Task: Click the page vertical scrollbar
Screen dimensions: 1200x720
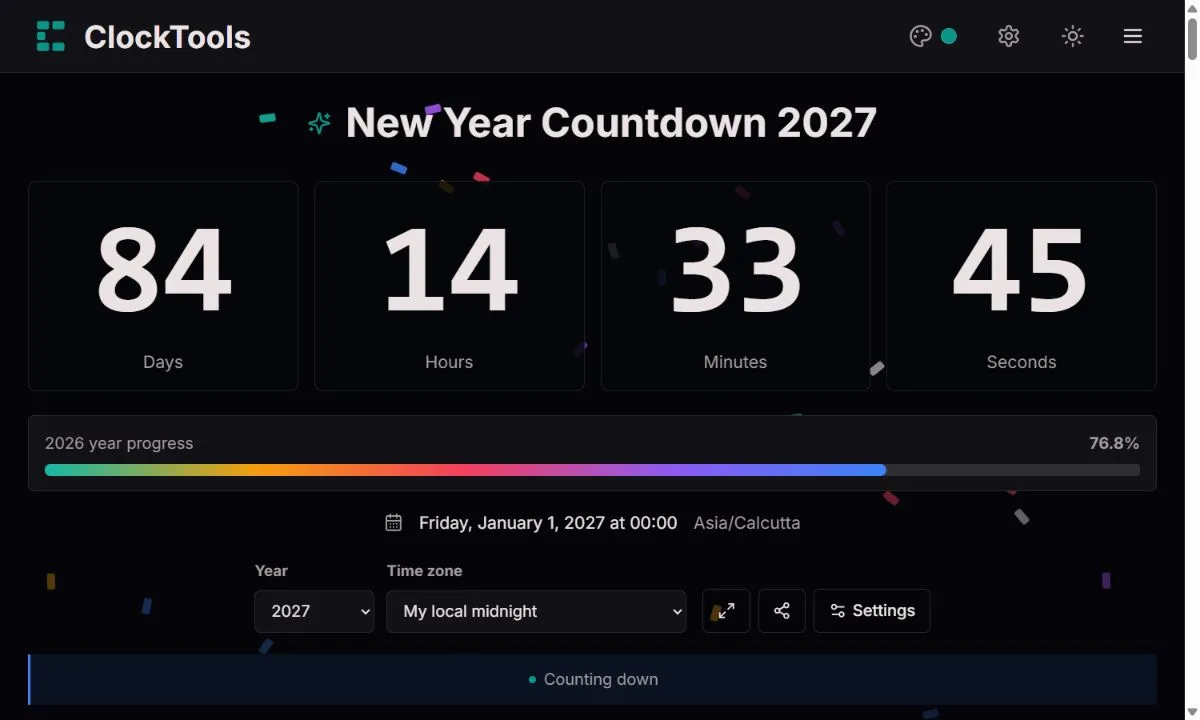Action: pyautogui.click(x=1192, y=360)
